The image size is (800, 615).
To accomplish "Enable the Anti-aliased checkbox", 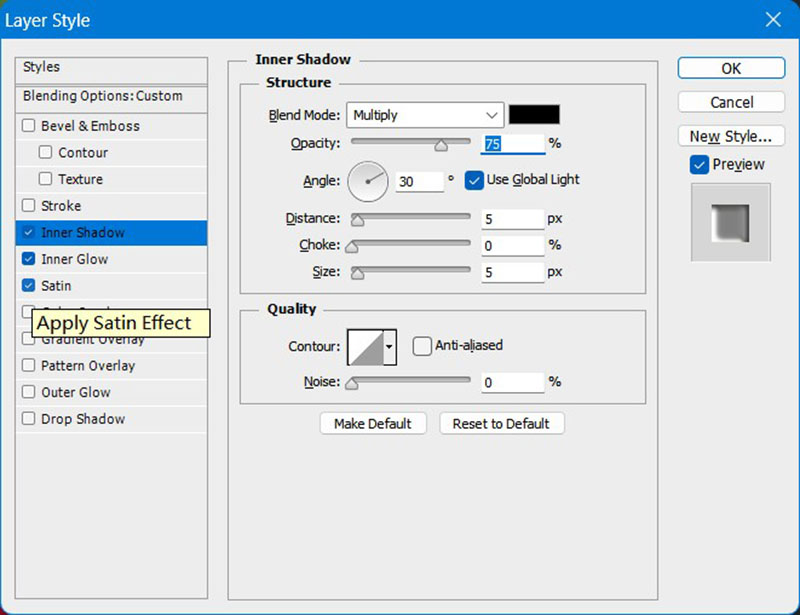I will point(422,346).
